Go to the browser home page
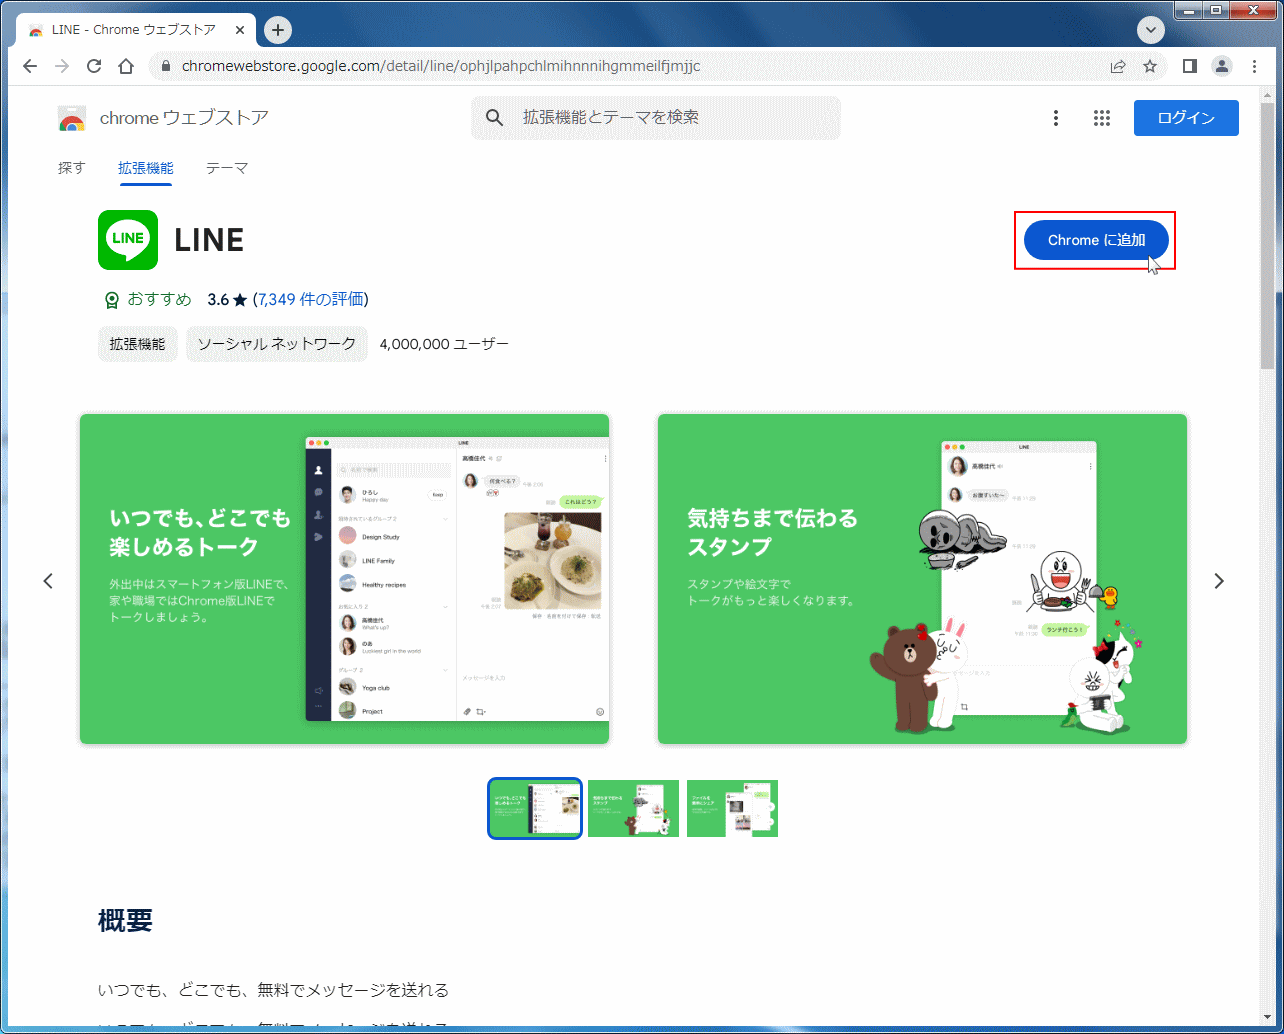Screen dimensions: 1284x1034 click(126, 66)
